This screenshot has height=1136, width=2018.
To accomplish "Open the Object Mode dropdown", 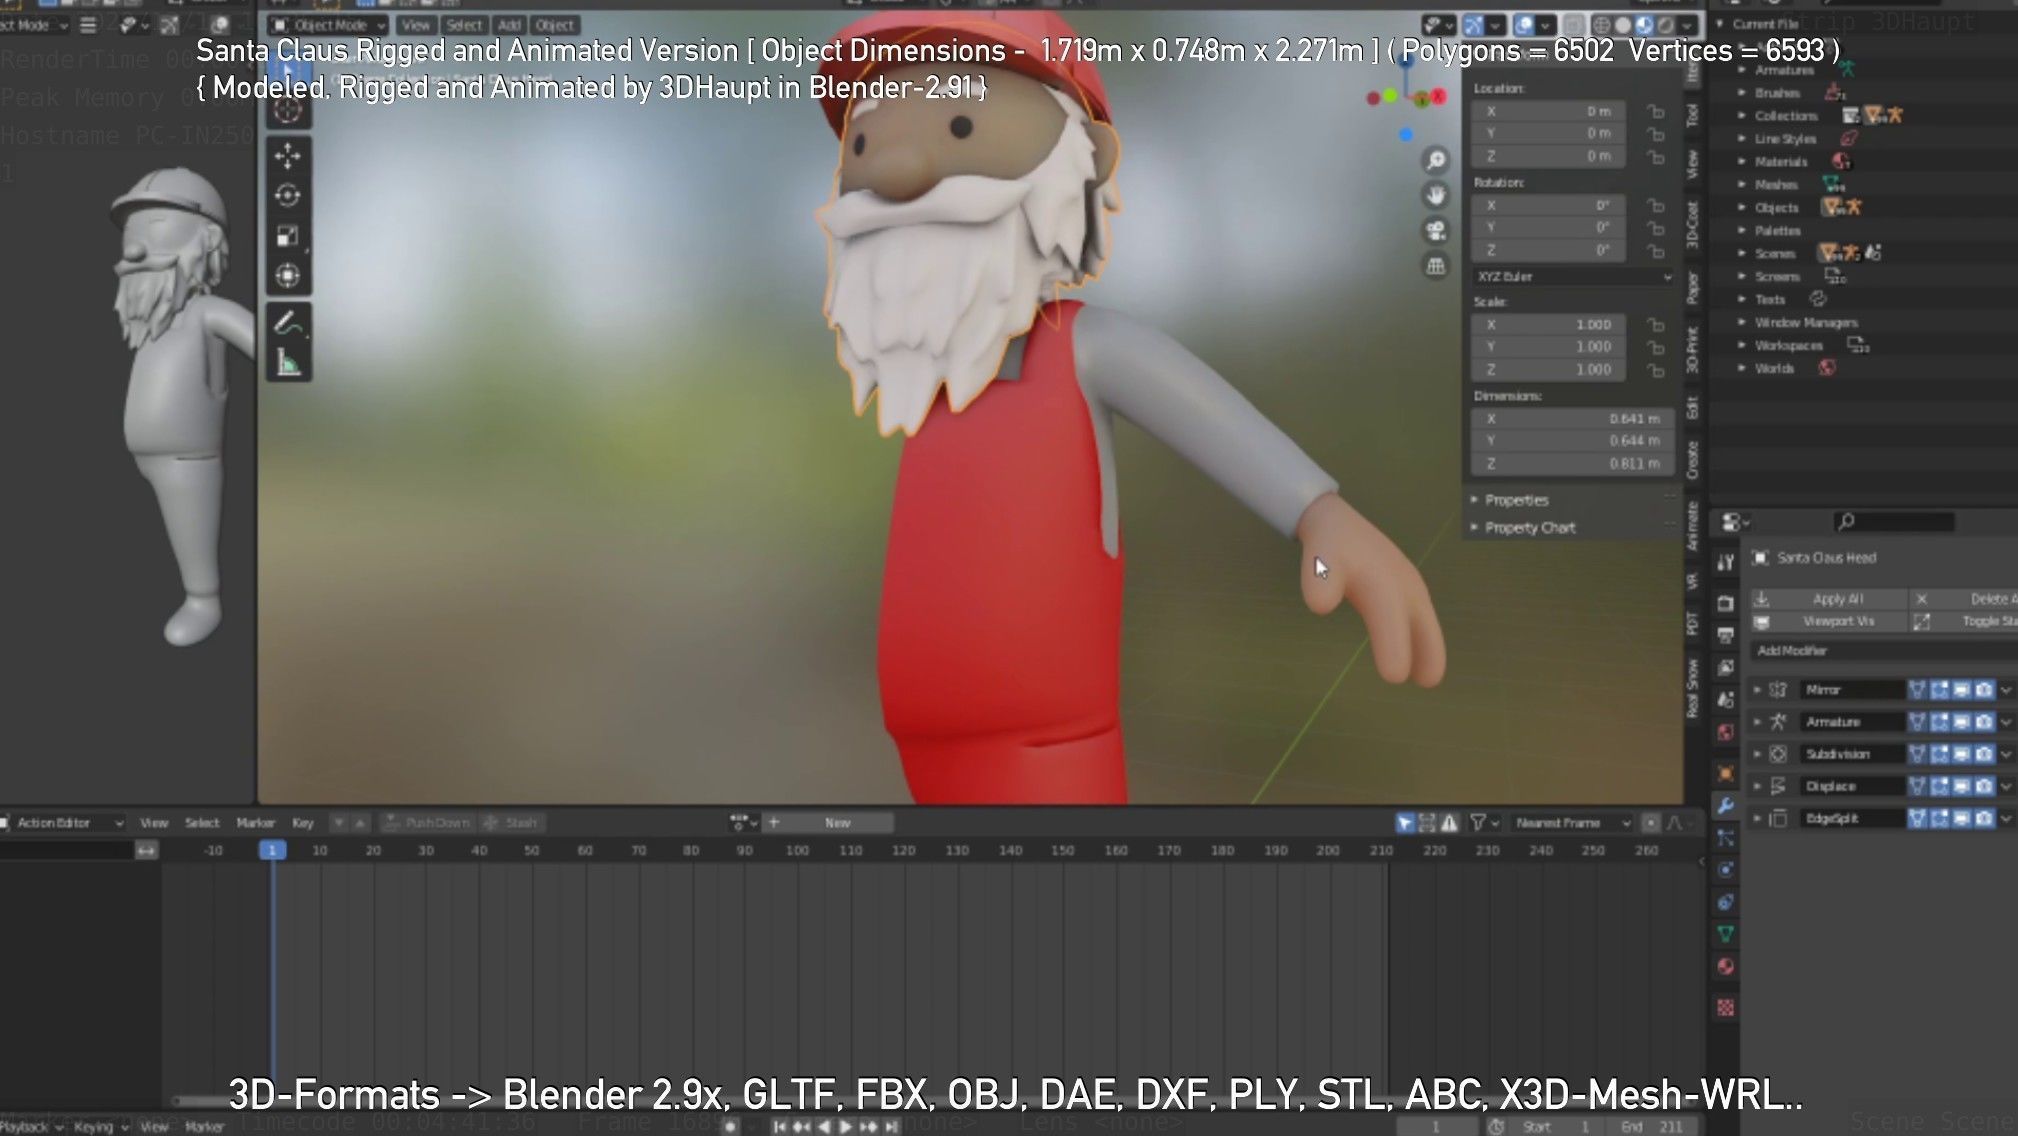I will 328,25.
